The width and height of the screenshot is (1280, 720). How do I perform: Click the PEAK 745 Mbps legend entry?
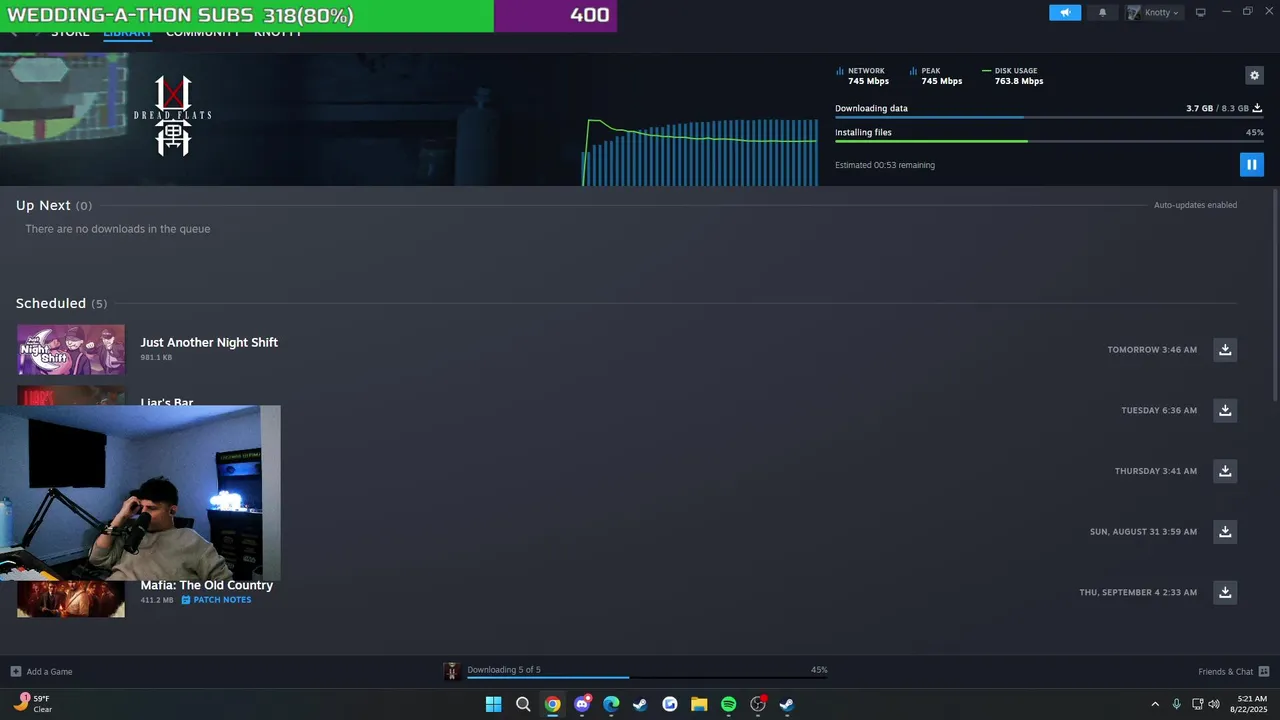click(936, 76)
